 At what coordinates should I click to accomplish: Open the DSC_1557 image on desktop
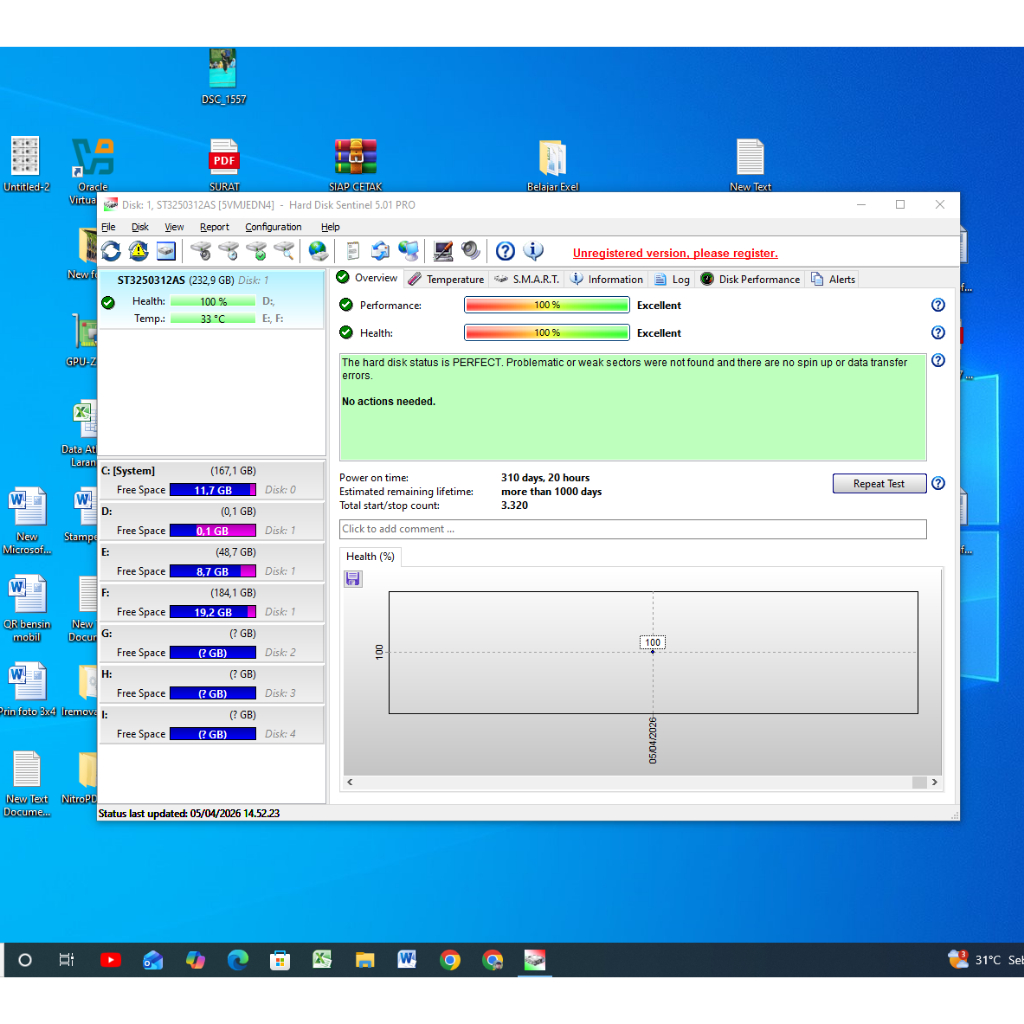[223, 76]
